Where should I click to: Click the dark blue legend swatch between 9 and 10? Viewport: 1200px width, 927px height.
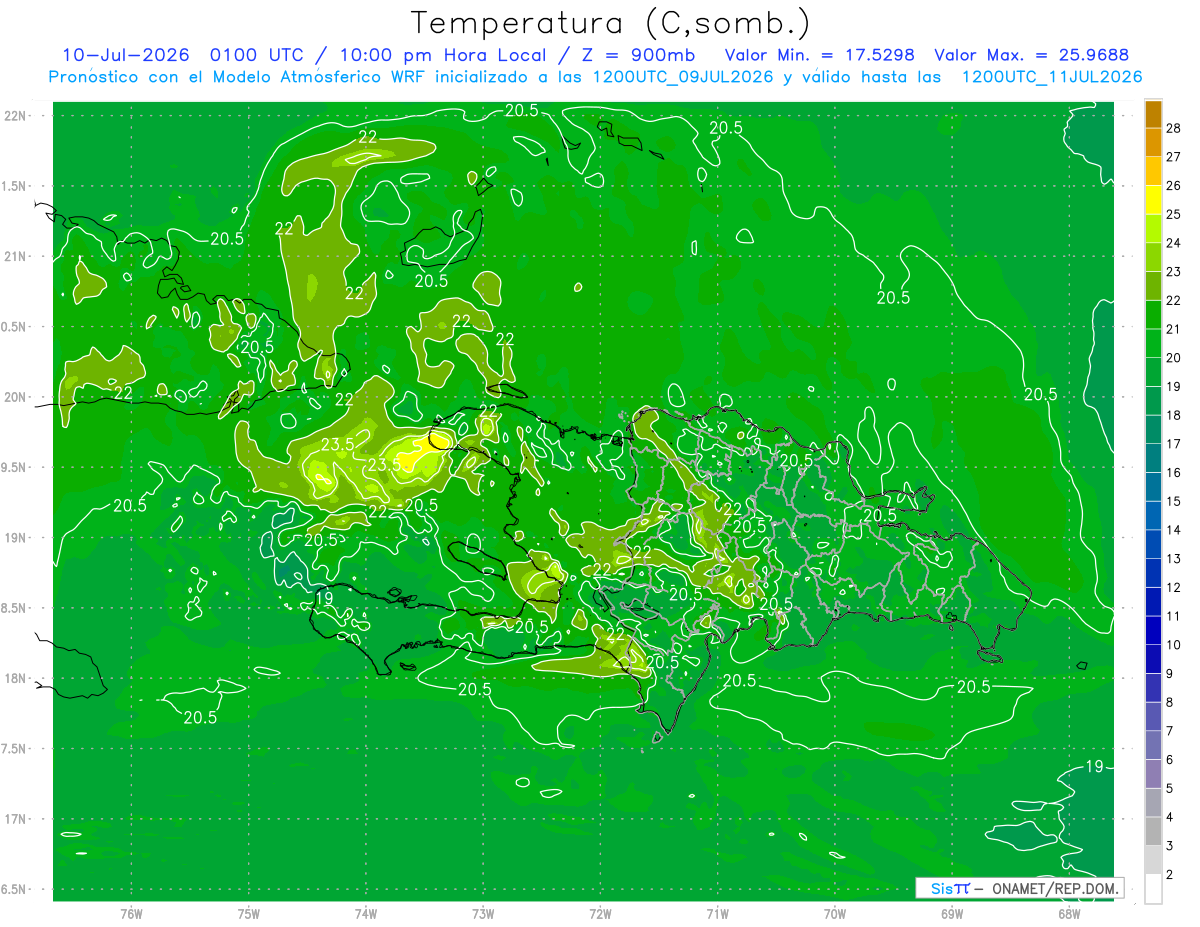1153,660
